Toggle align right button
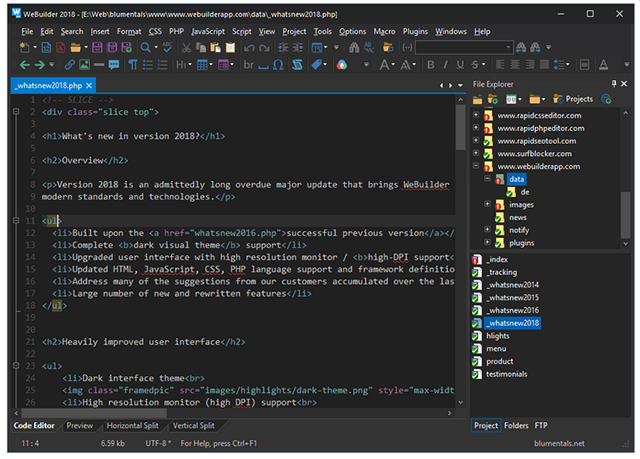This screenshot has width=640, height=459. click(x=530, y=64)
